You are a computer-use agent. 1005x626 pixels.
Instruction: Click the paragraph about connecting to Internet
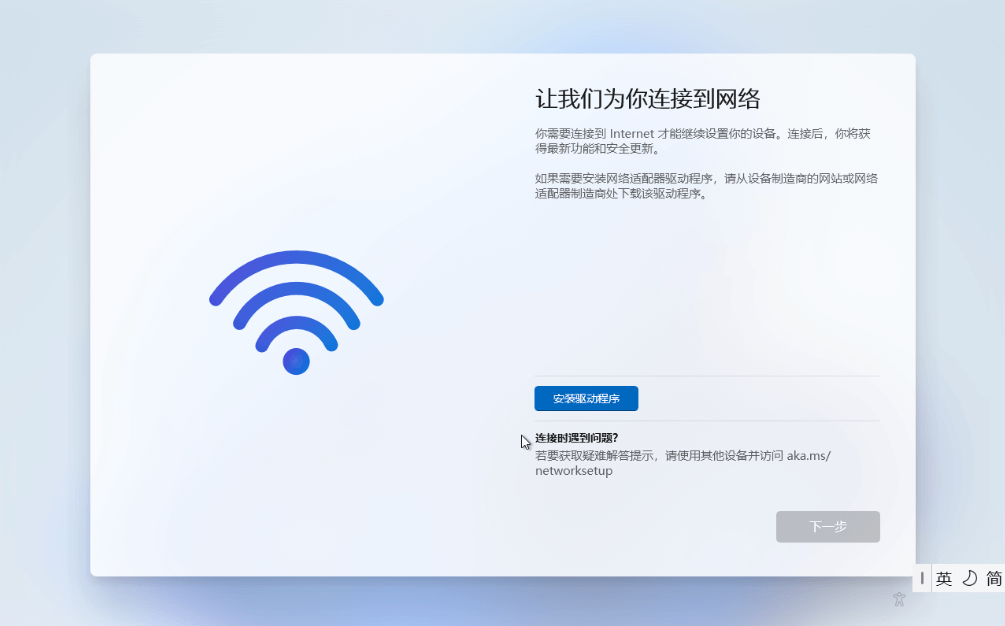tap(702, 141)
